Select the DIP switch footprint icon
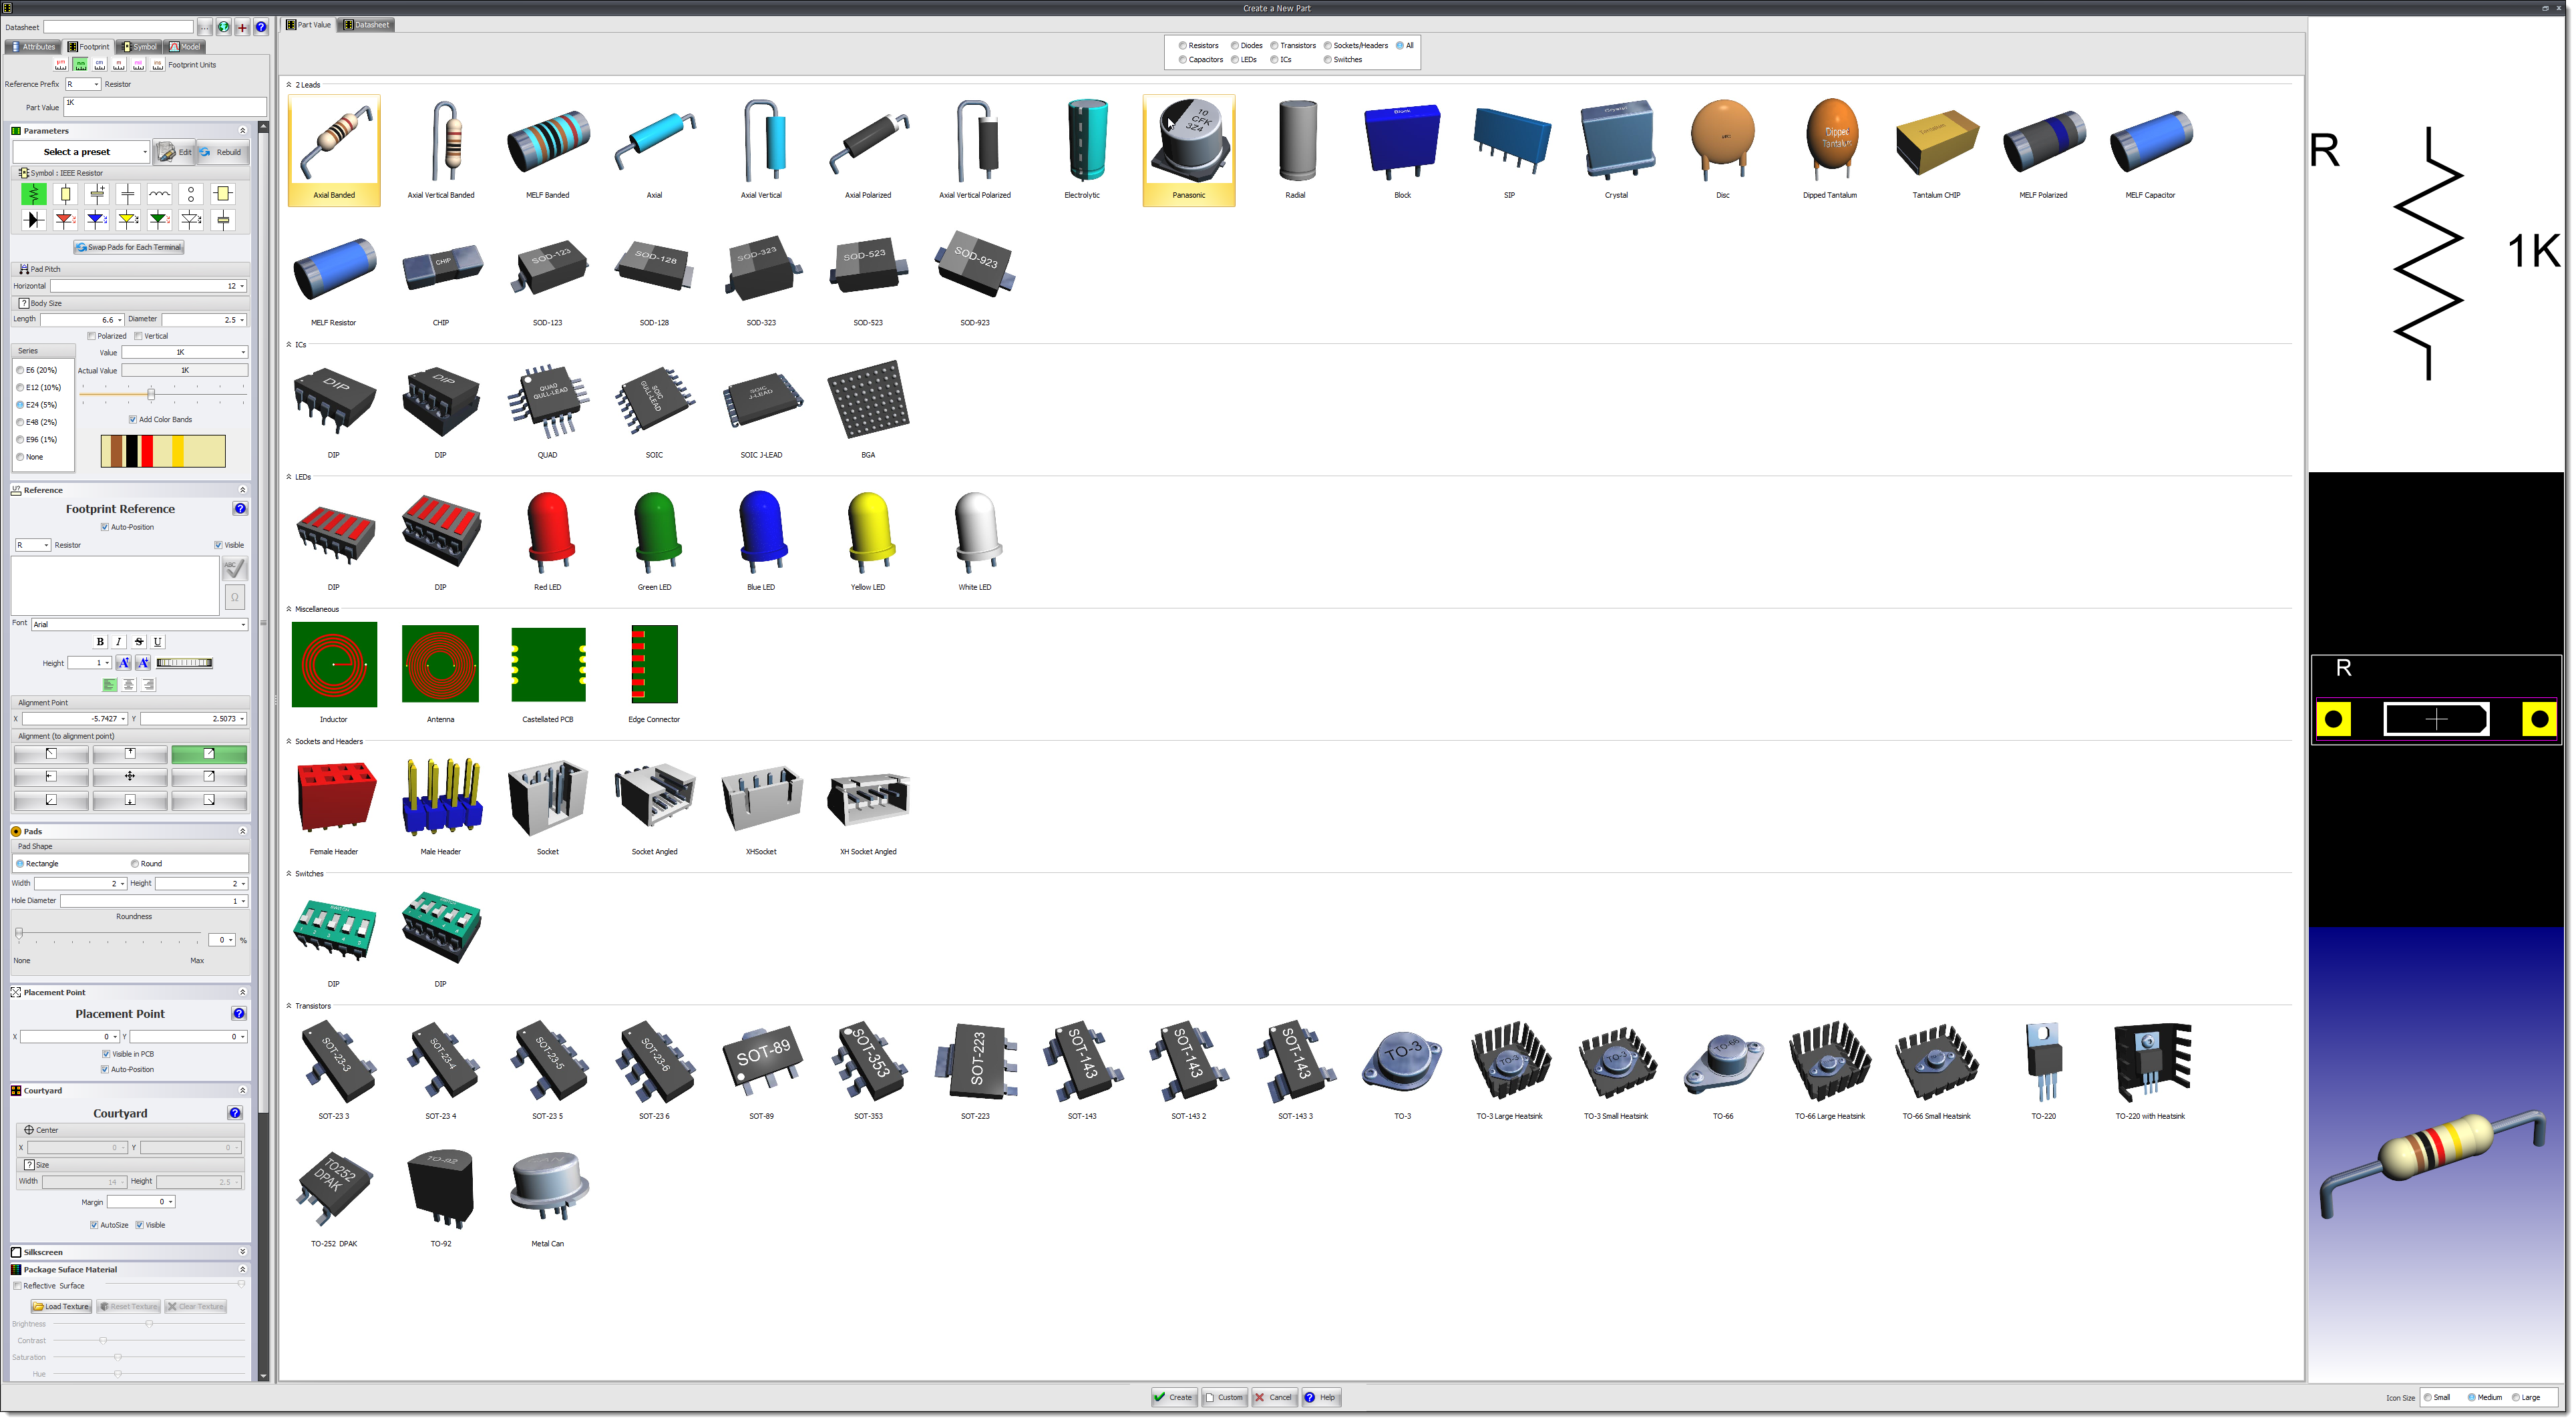Screen dimensions: 2576x1422 point(335,928)
